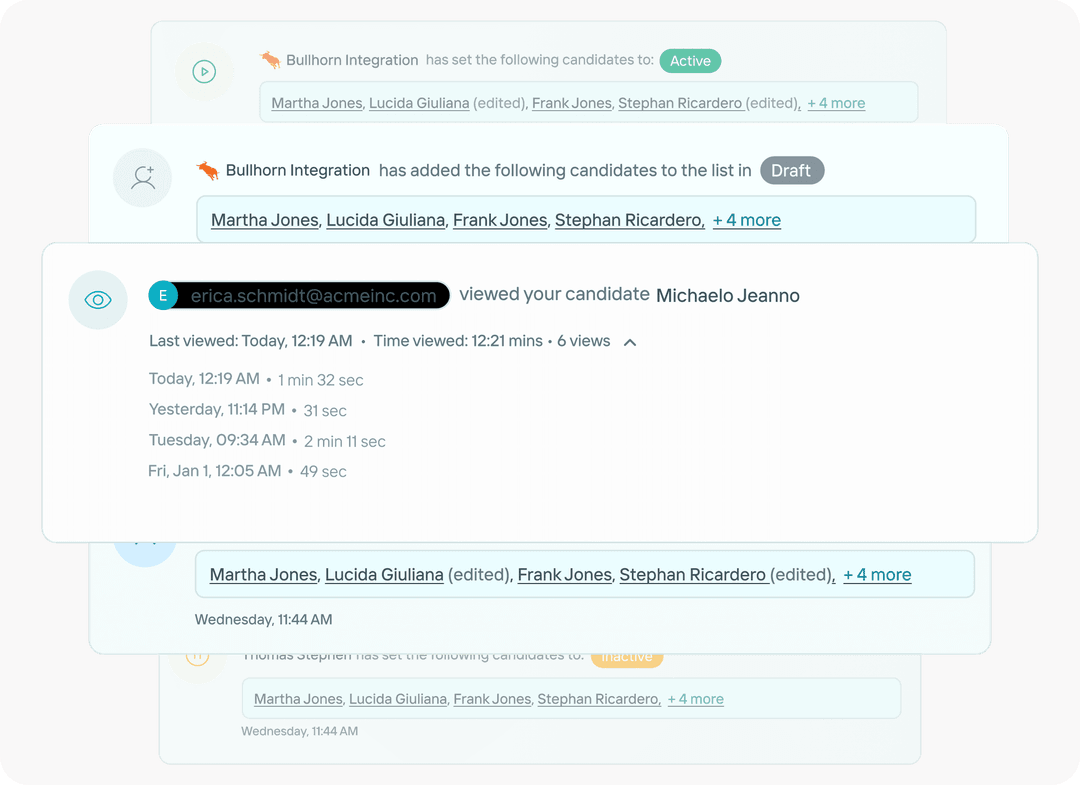The width and height of the screenshot is (1080, 785).
Task: Click the warning icon beside Thomas Stephen's event
Action: click(198, 655)
